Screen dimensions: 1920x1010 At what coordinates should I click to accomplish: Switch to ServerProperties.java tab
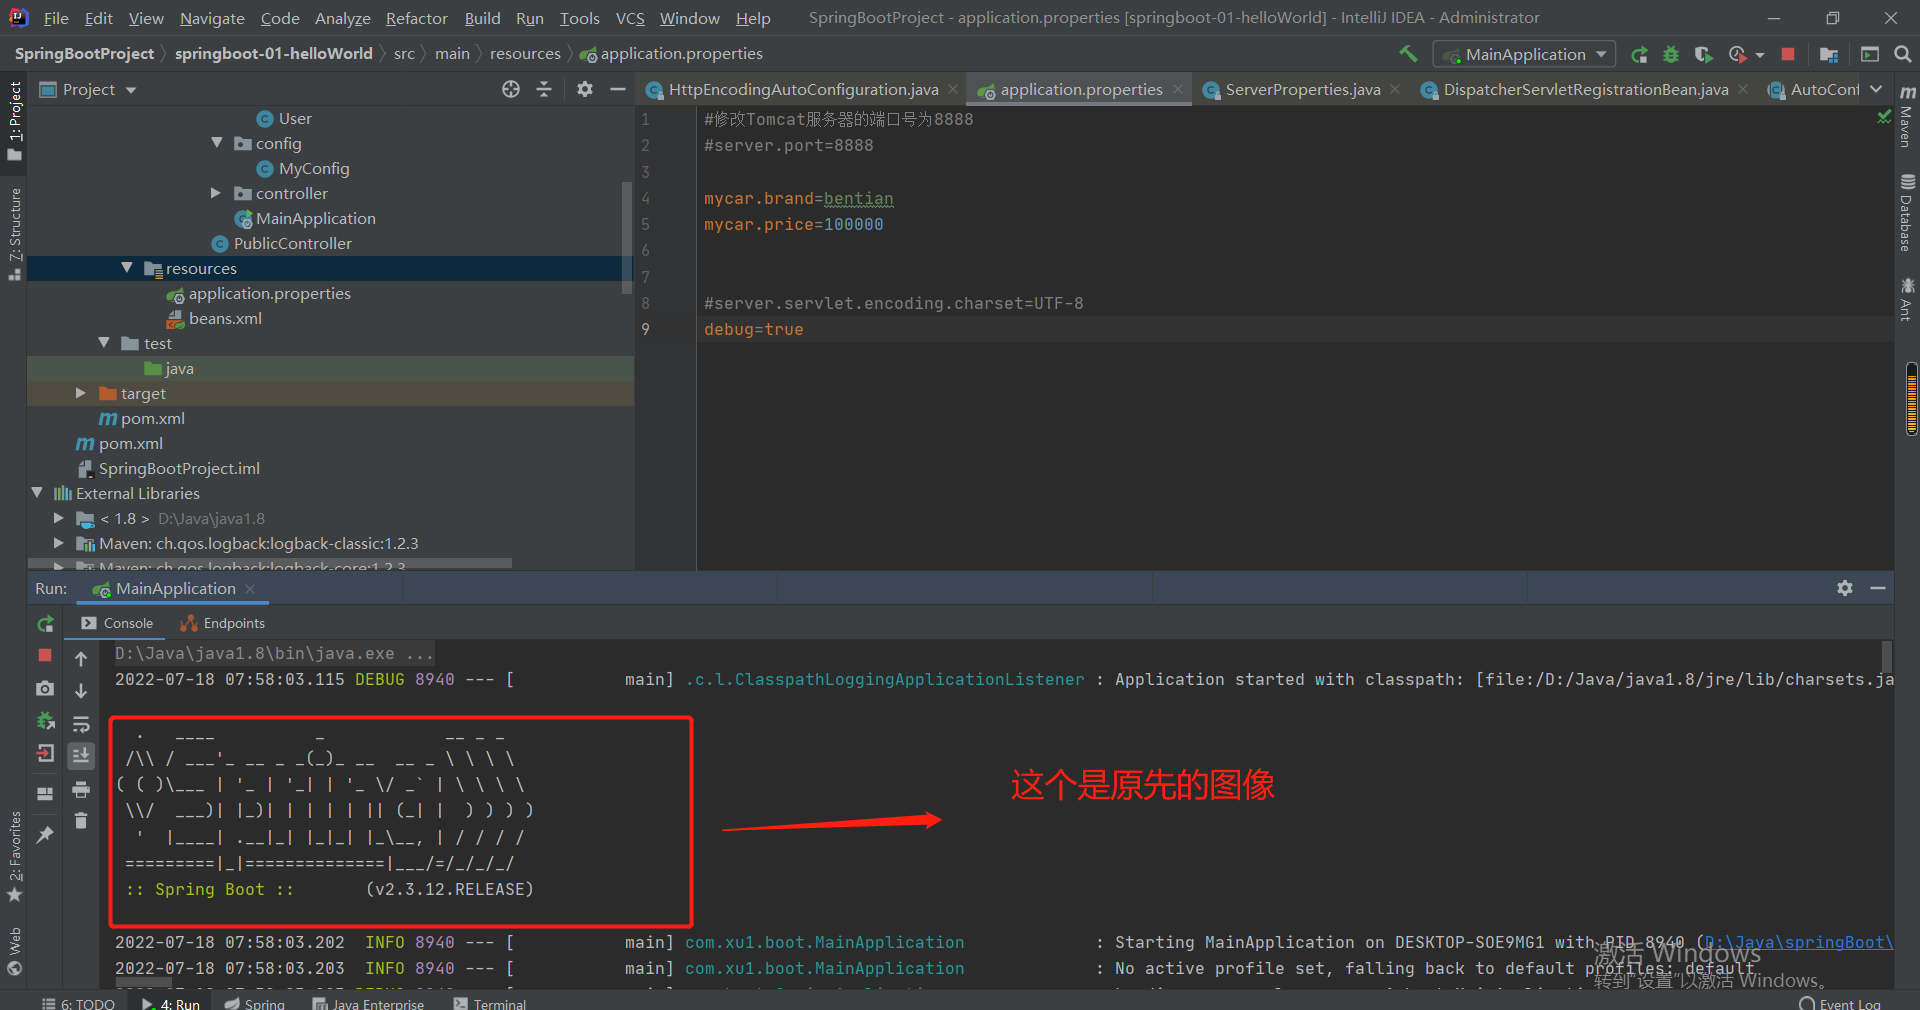pos(1302,90)
